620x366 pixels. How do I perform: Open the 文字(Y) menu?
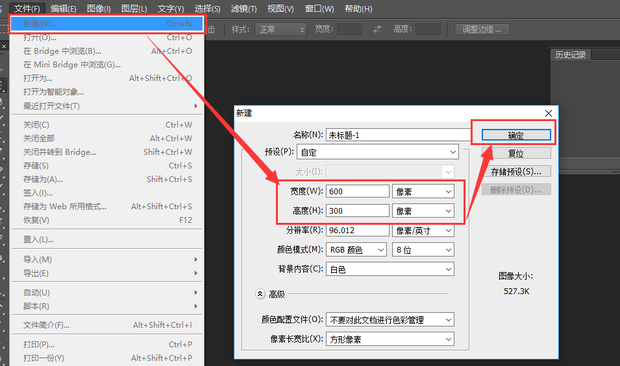(171, 8)
